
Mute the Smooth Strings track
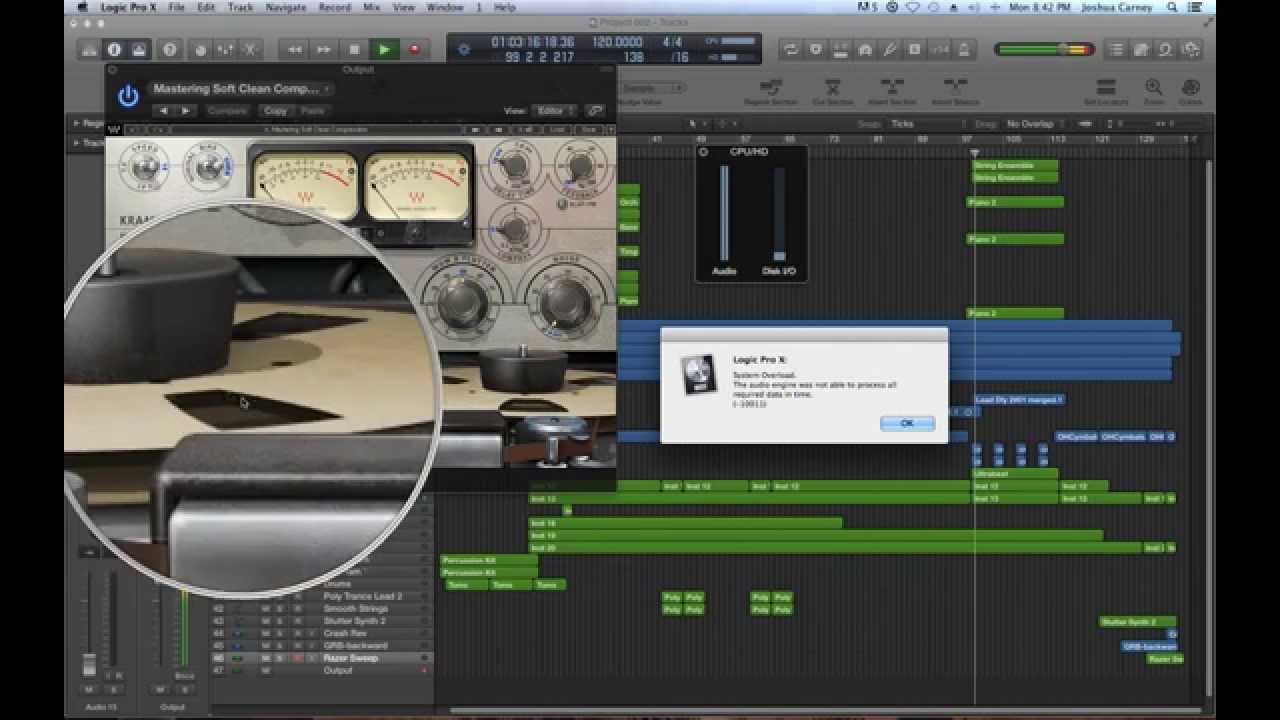pos(266,608)
